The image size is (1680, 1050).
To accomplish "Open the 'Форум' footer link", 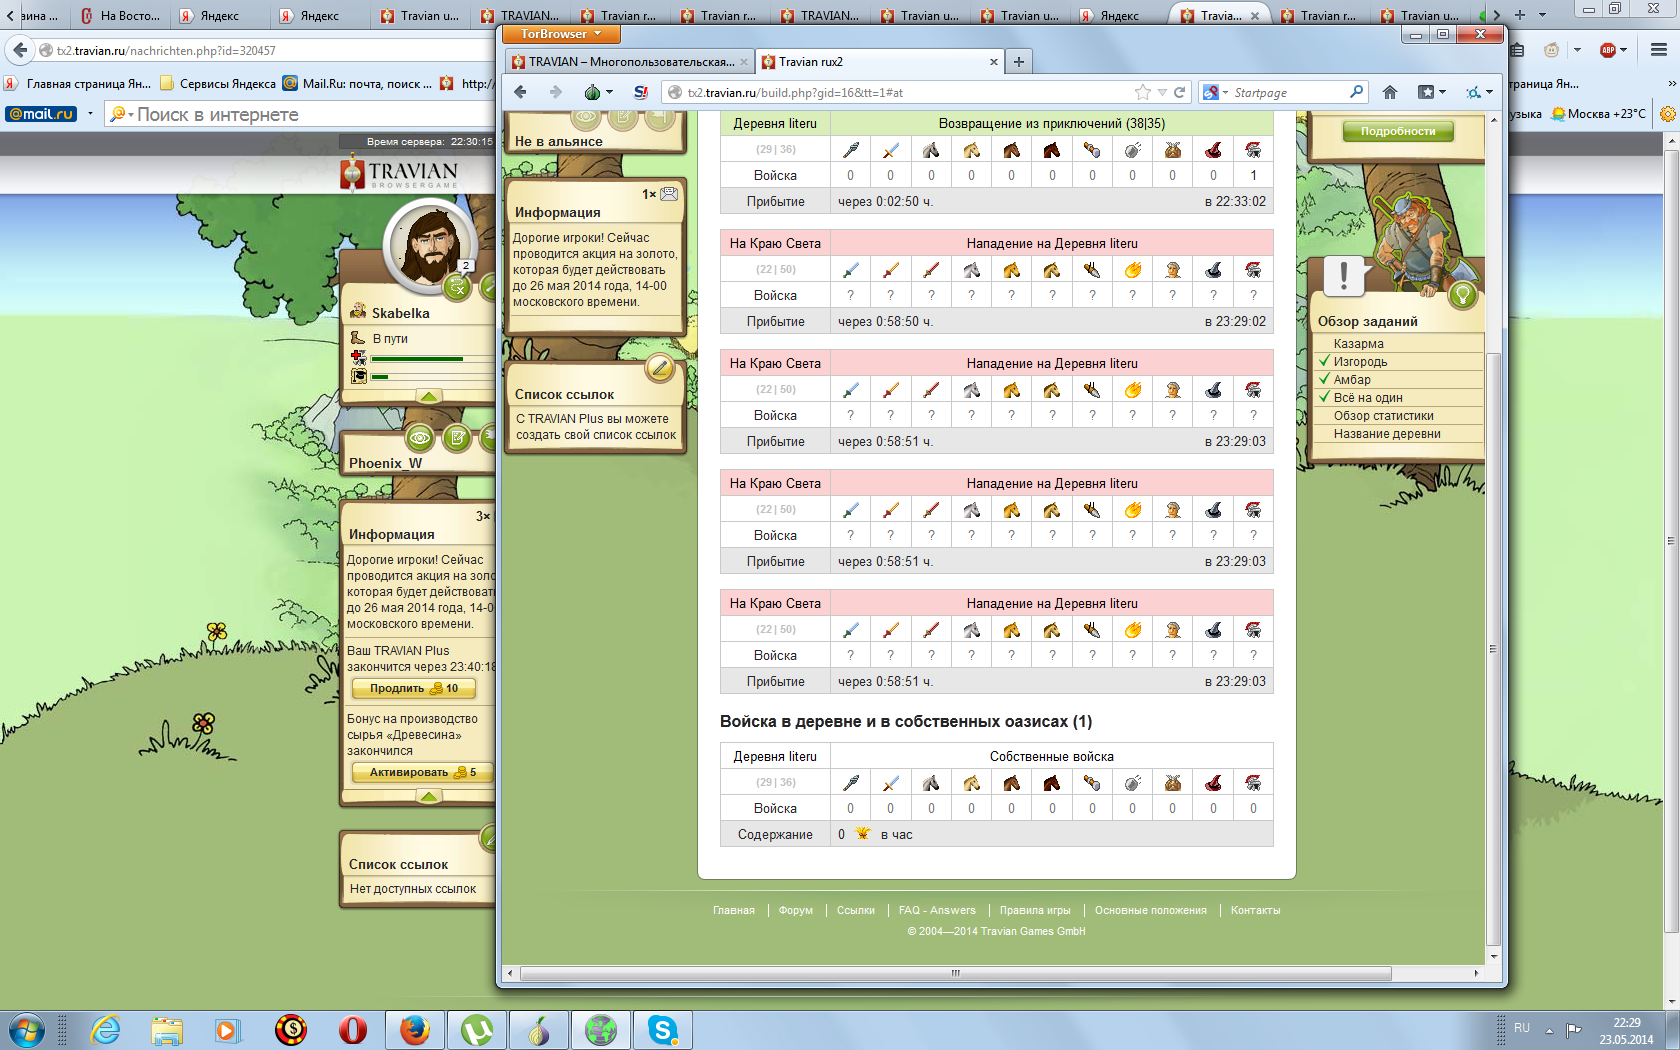I will click(x=796, y=910).
